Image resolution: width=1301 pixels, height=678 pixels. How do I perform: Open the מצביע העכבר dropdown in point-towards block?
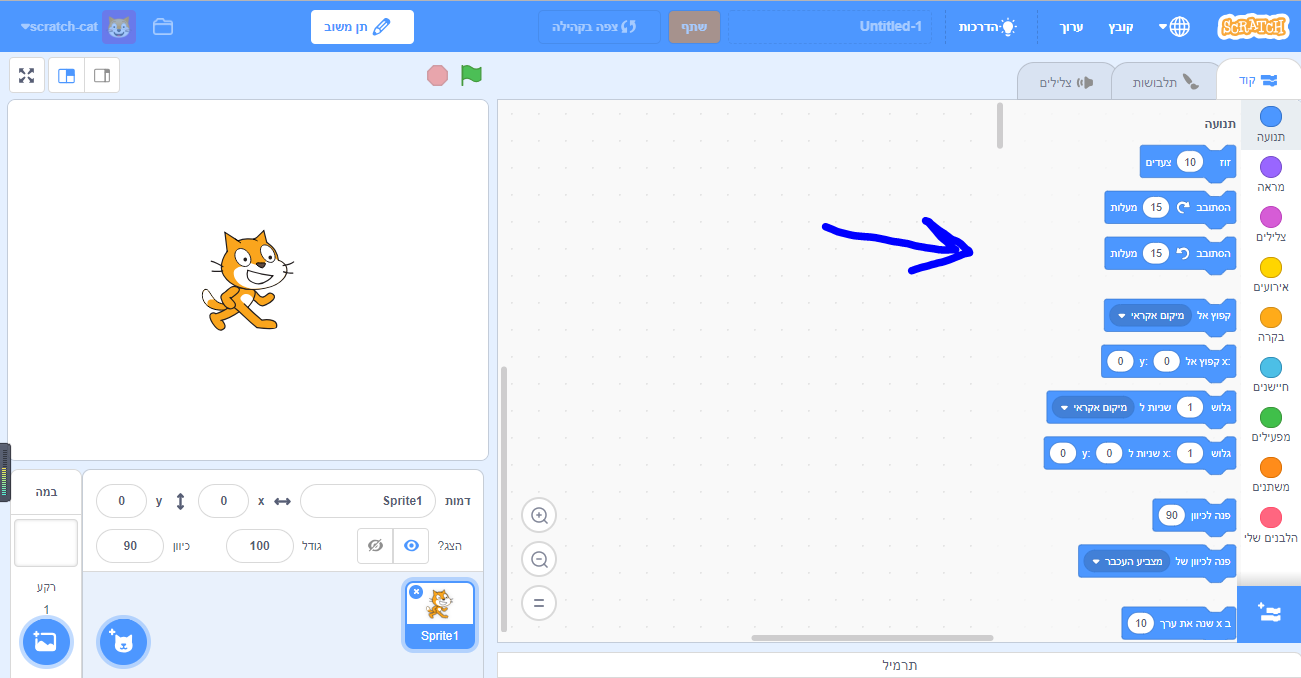click(x=1125, y=561)
